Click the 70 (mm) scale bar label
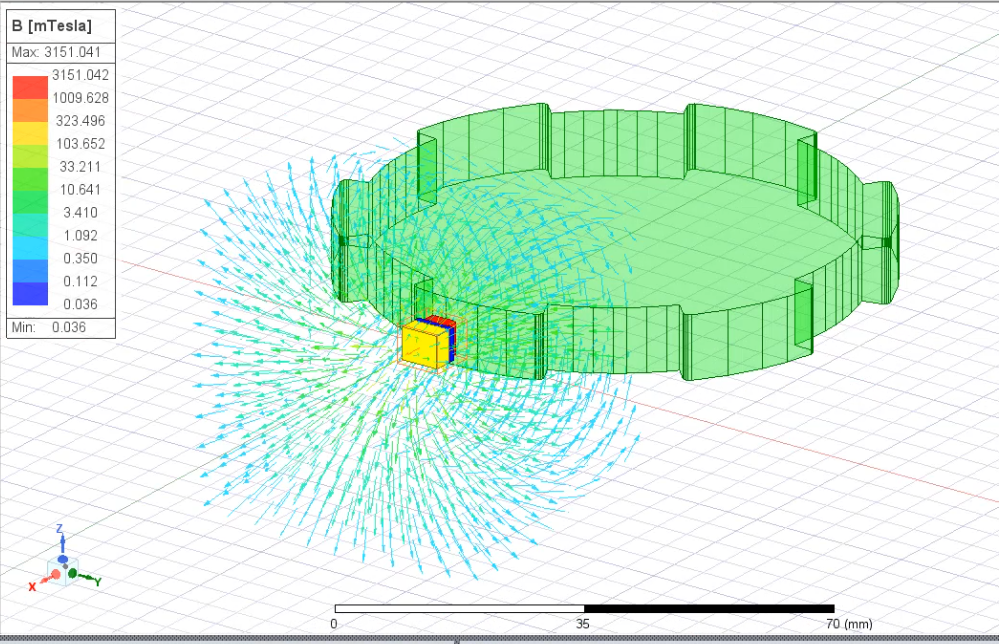This screenshot has width=999, height=644. click(x=849, y=624)
